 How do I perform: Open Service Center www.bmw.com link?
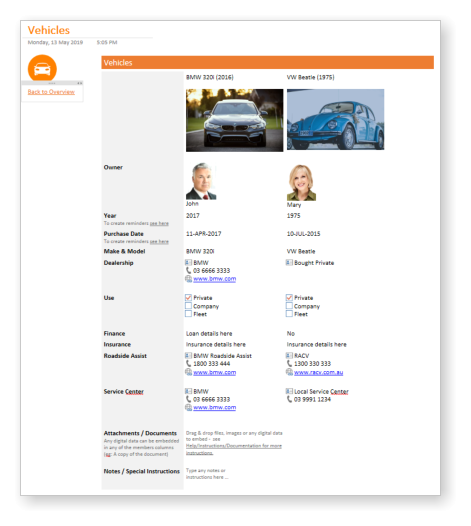[x=214, y=408]
